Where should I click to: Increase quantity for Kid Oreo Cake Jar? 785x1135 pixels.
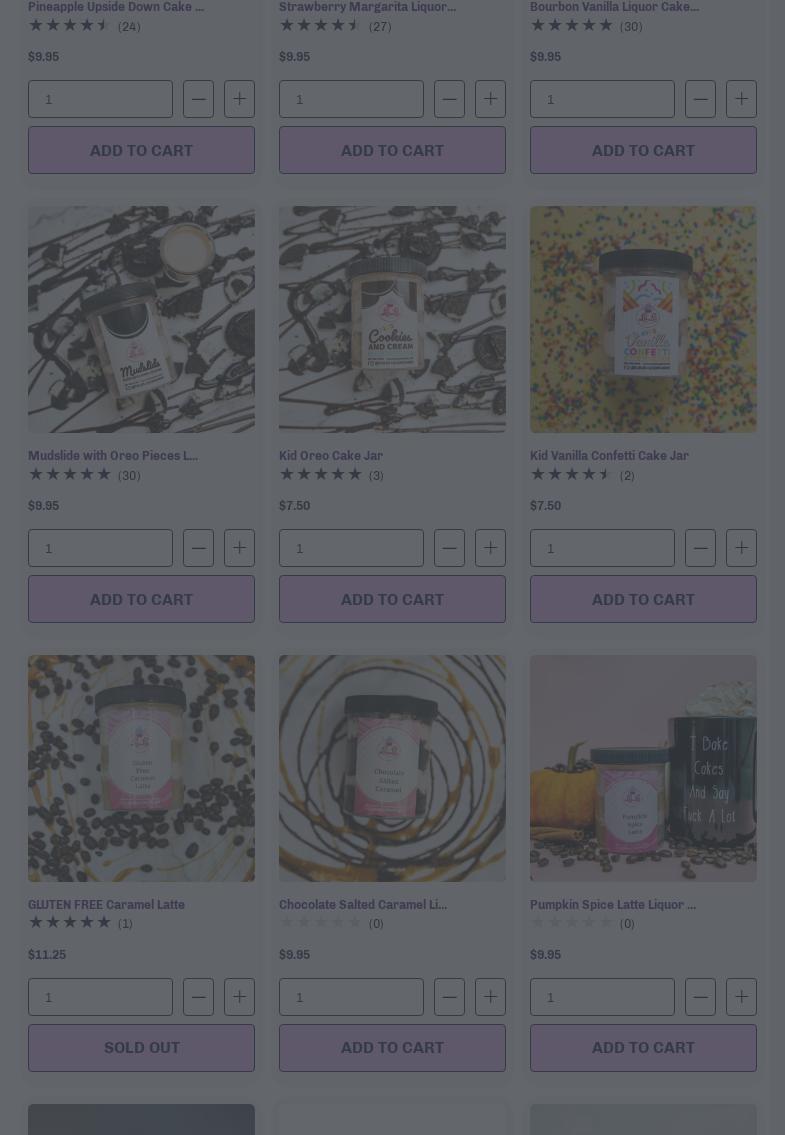(490, 548)
